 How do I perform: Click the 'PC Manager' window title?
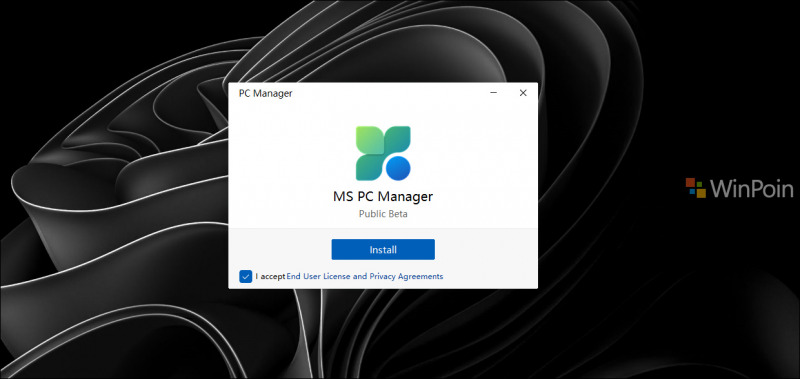click(265, 93)
